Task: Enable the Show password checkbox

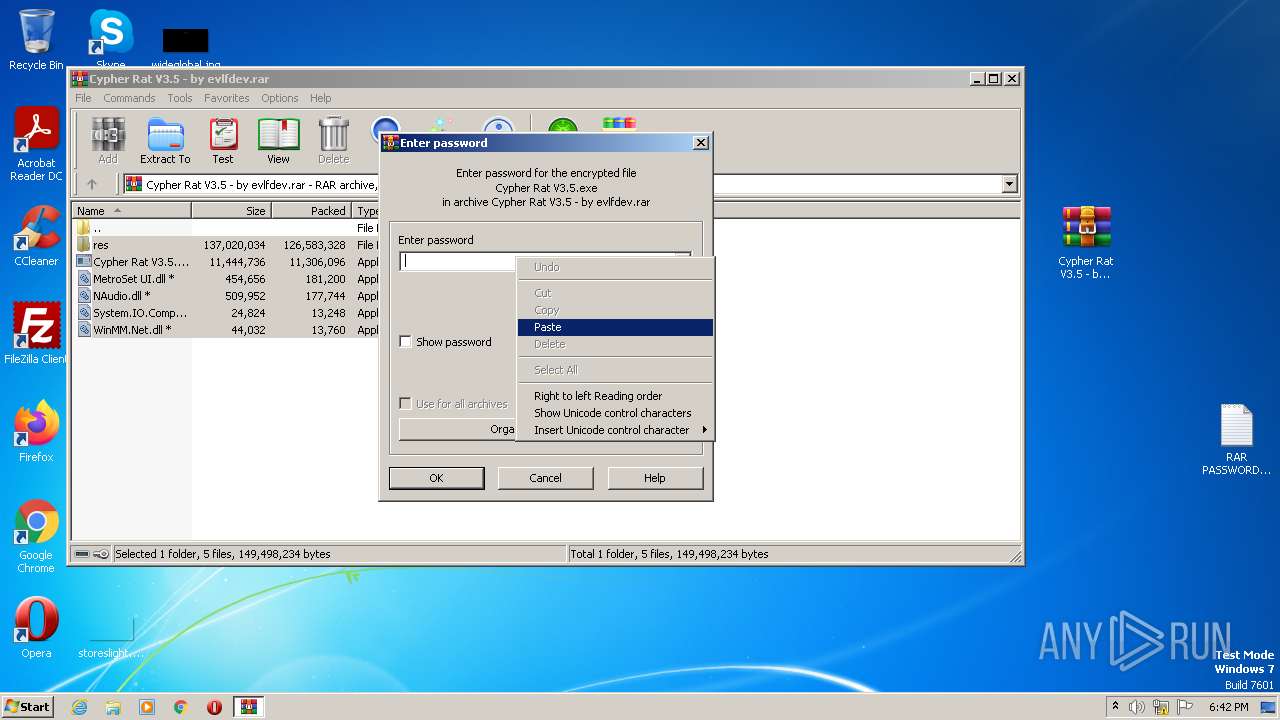Action: (x=405, y=342)
